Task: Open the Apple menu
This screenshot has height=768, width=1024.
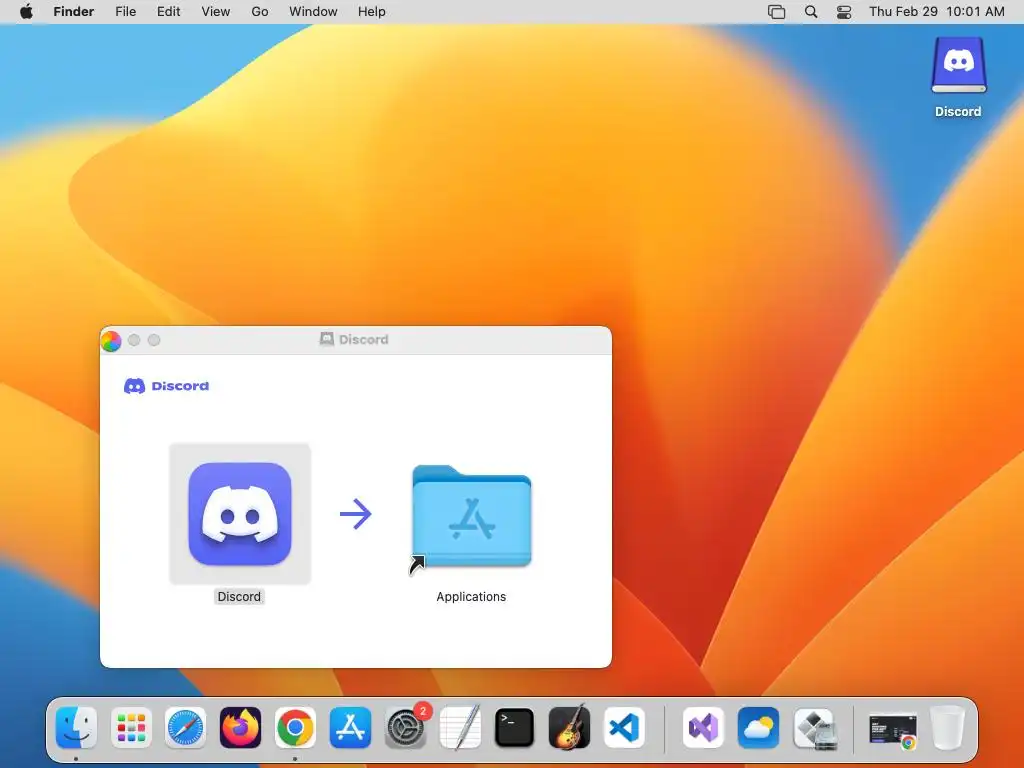Action: point(26,12)
